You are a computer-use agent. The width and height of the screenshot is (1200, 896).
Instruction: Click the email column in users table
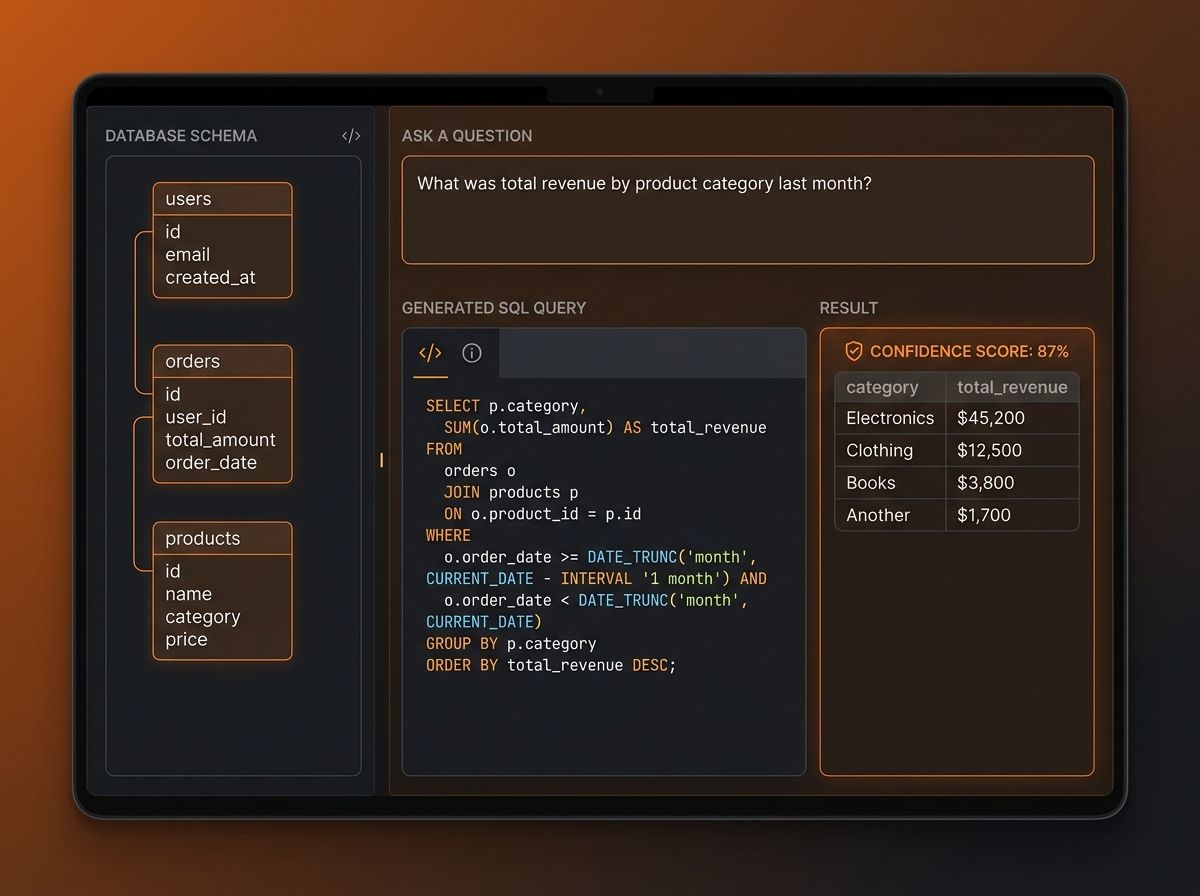click(188, 255)
